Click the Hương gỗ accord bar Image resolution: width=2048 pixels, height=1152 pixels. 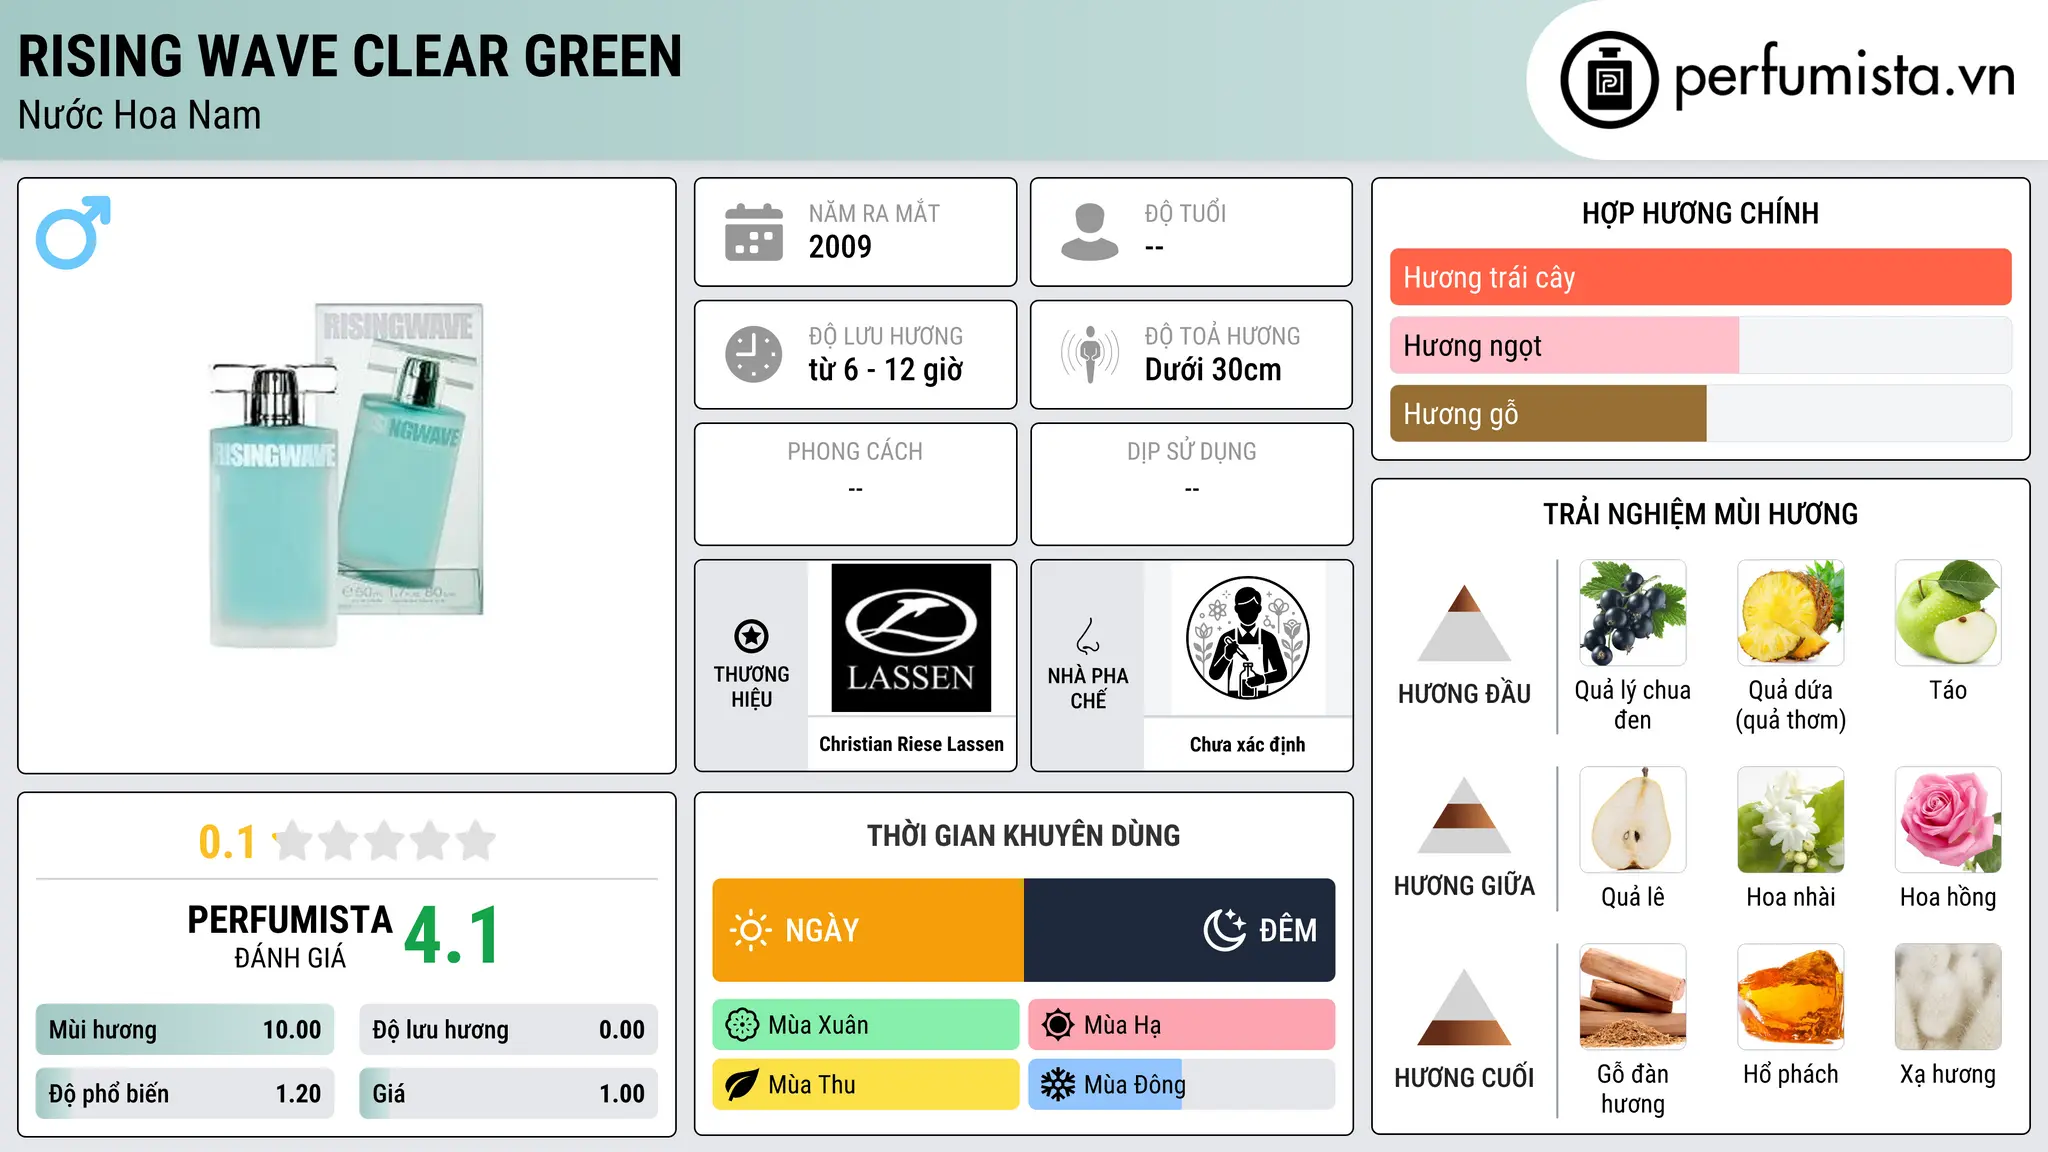pyautogui.click(x=1701, y=414)
